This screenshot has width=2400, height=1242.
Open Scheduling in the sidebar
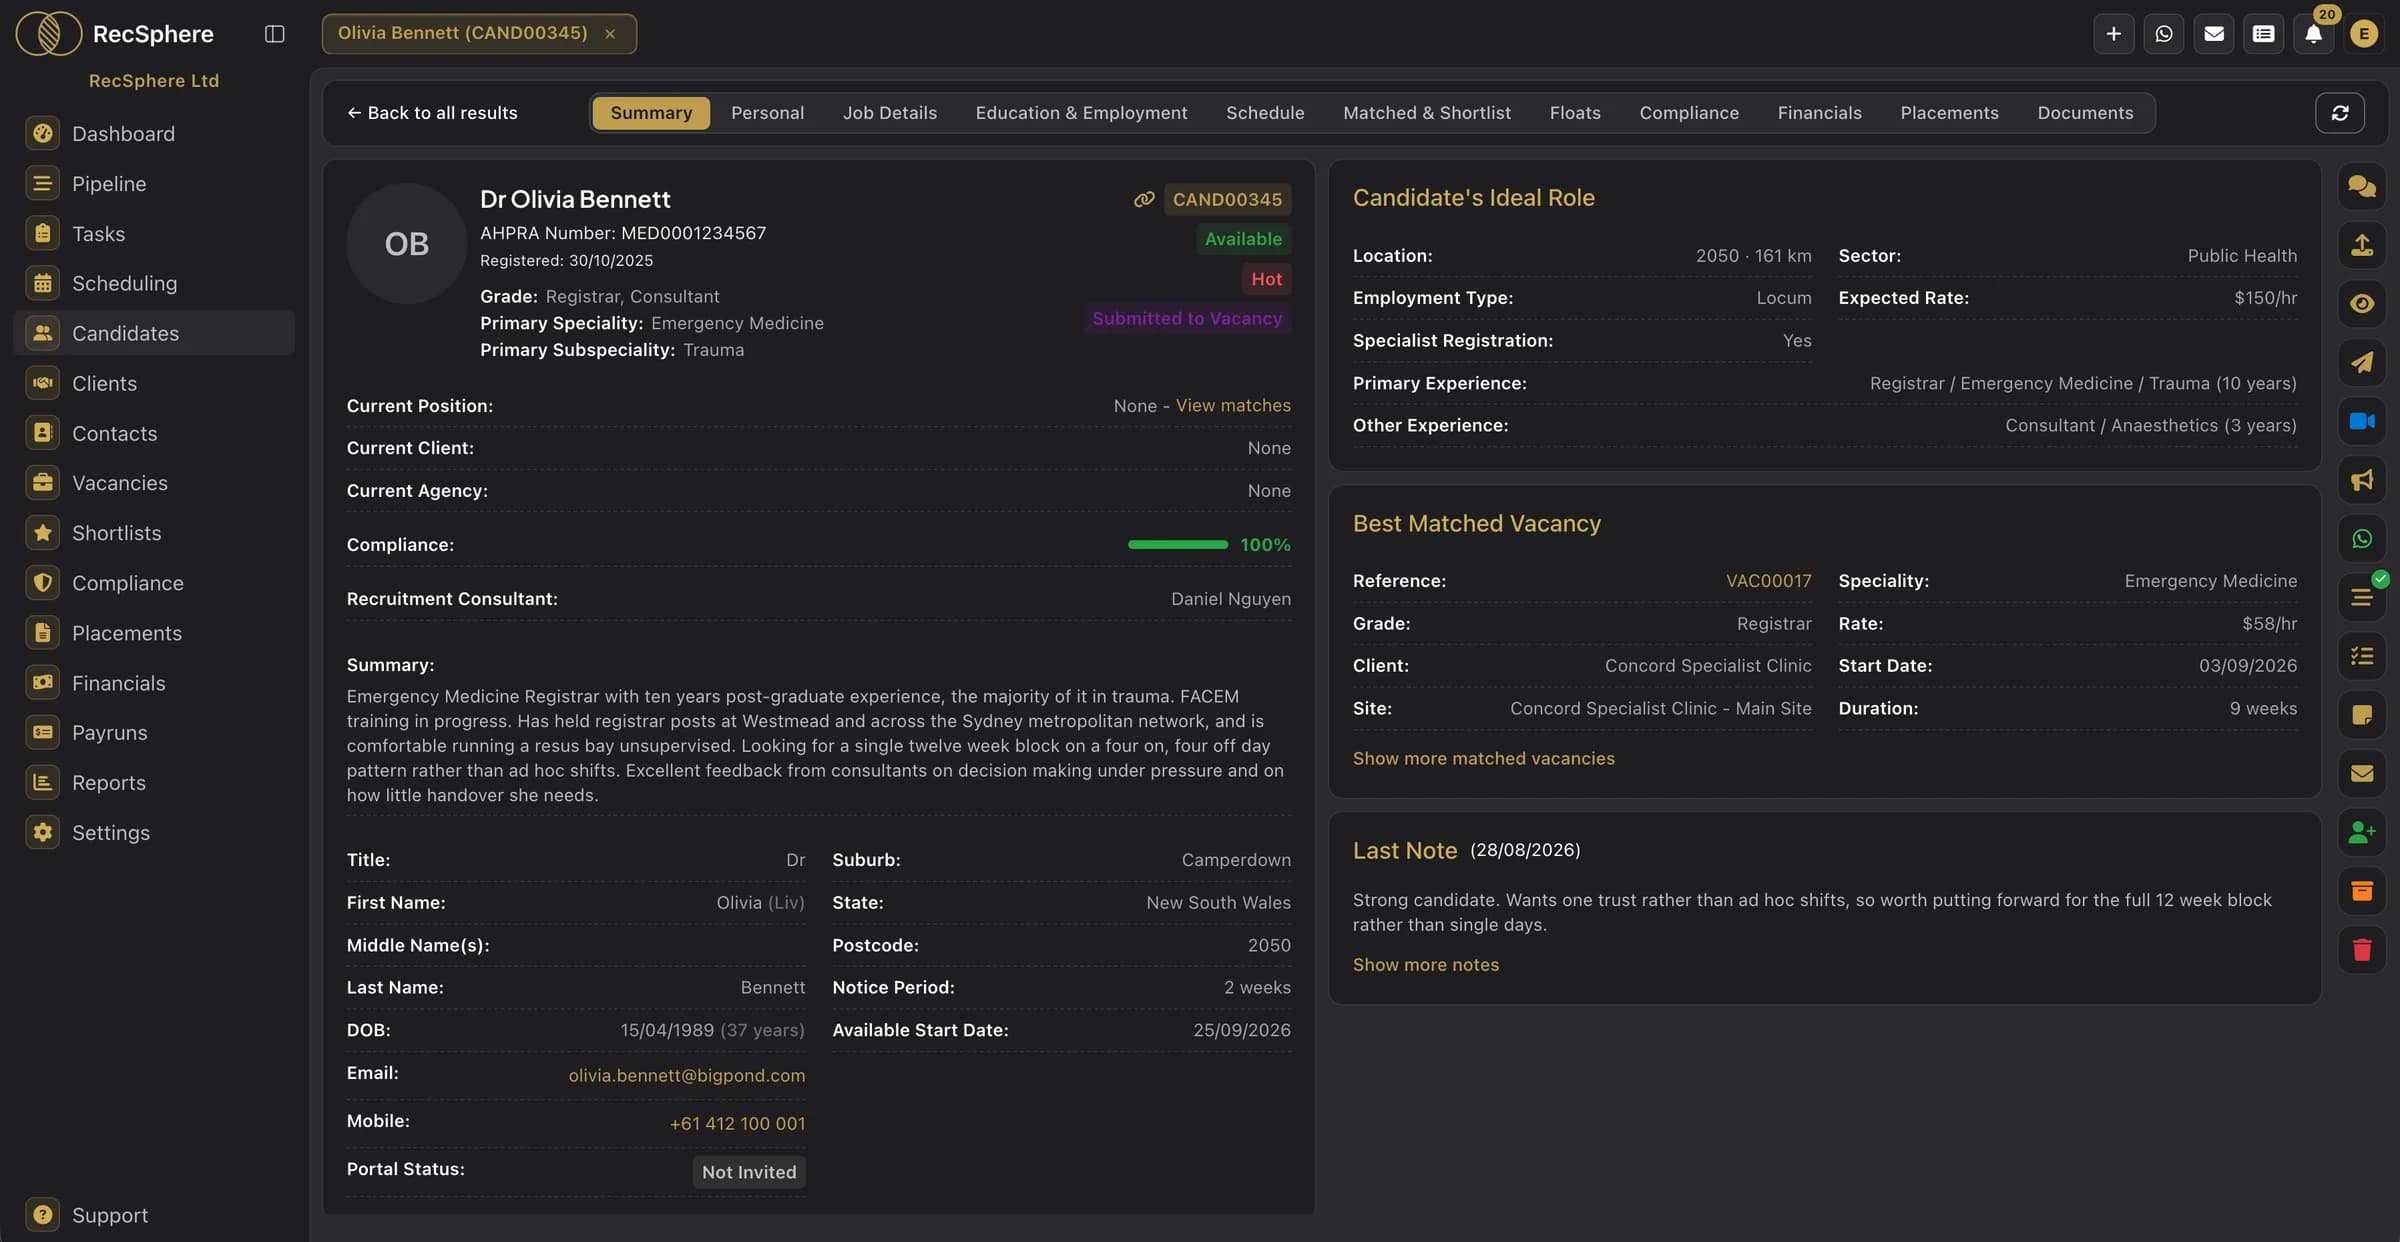tap(153, 283)
